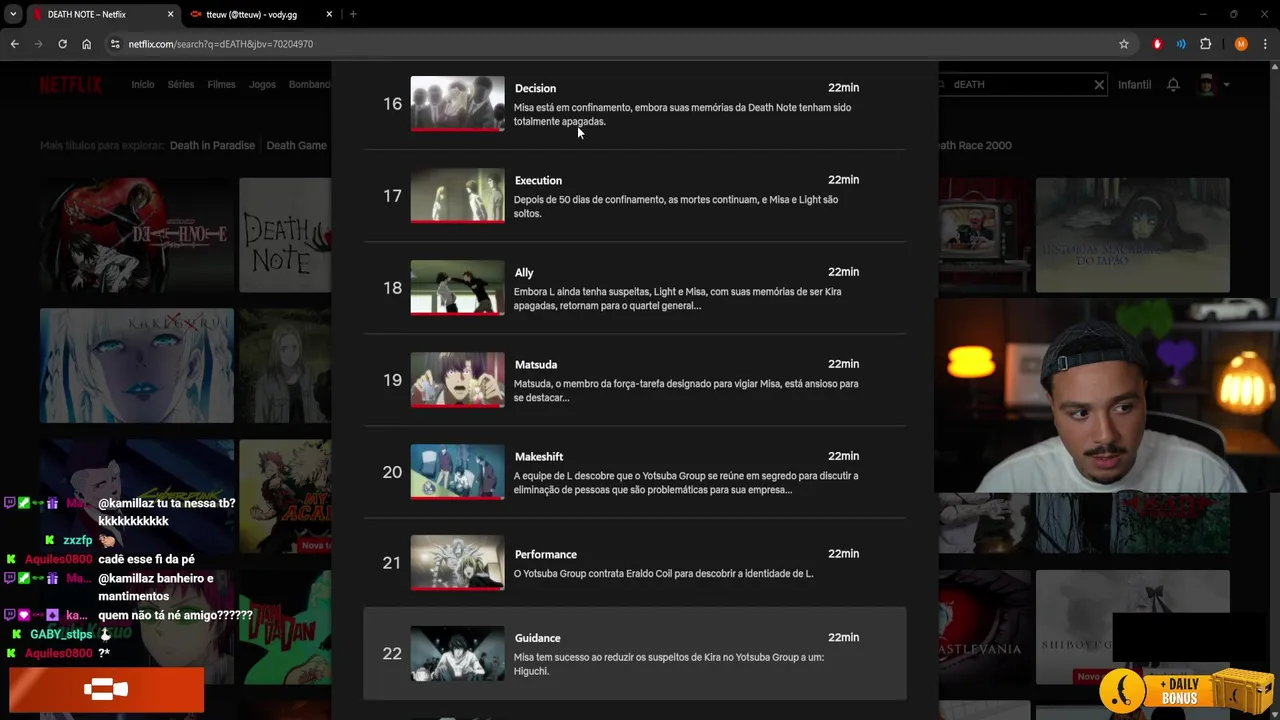1280x720 pixels.
Task: Reload the Netflix page
Action: [62, 44]
